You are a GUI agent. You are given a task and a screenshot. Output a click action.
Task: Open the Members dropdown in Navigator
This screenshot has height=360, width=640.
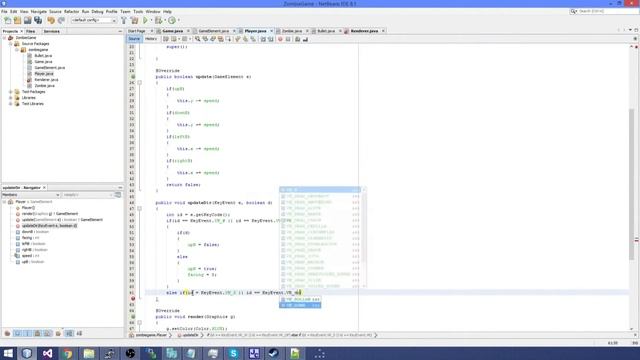[31, 195]
